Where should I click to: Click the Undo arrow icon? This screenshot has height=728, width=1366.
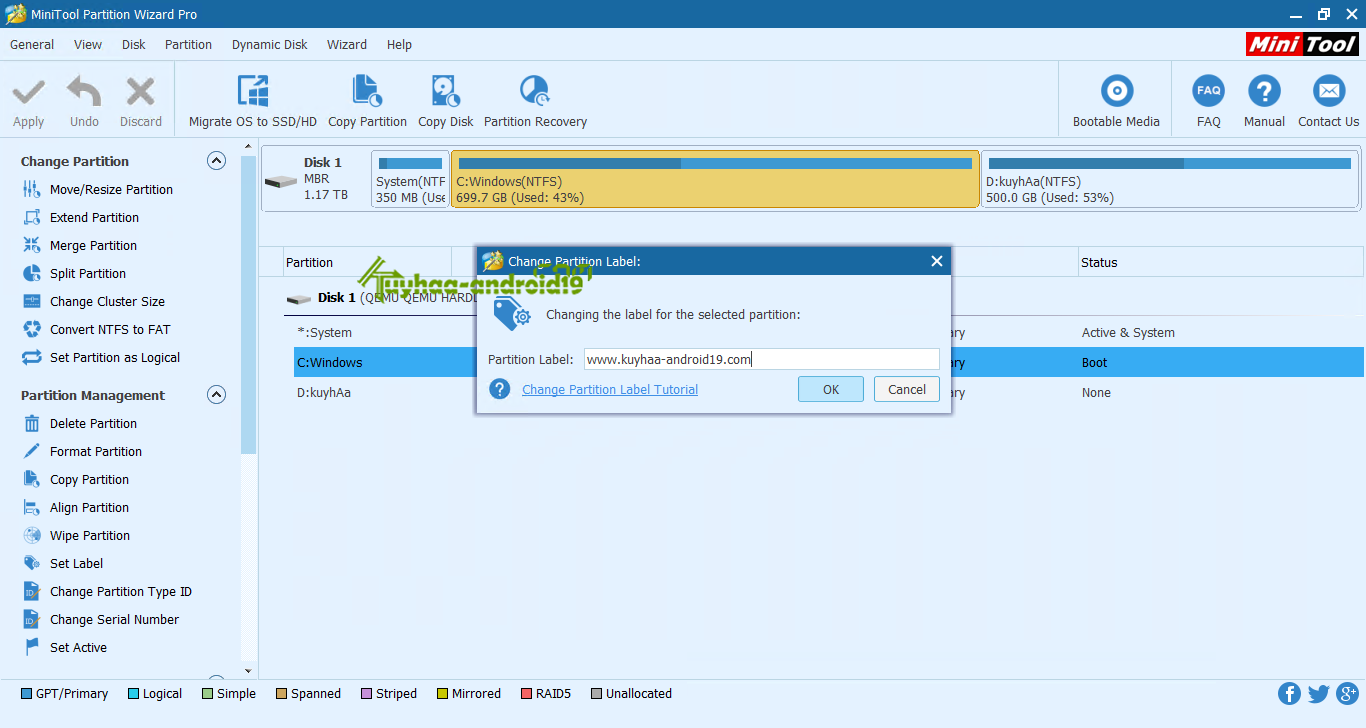click(x=84, y=93)
